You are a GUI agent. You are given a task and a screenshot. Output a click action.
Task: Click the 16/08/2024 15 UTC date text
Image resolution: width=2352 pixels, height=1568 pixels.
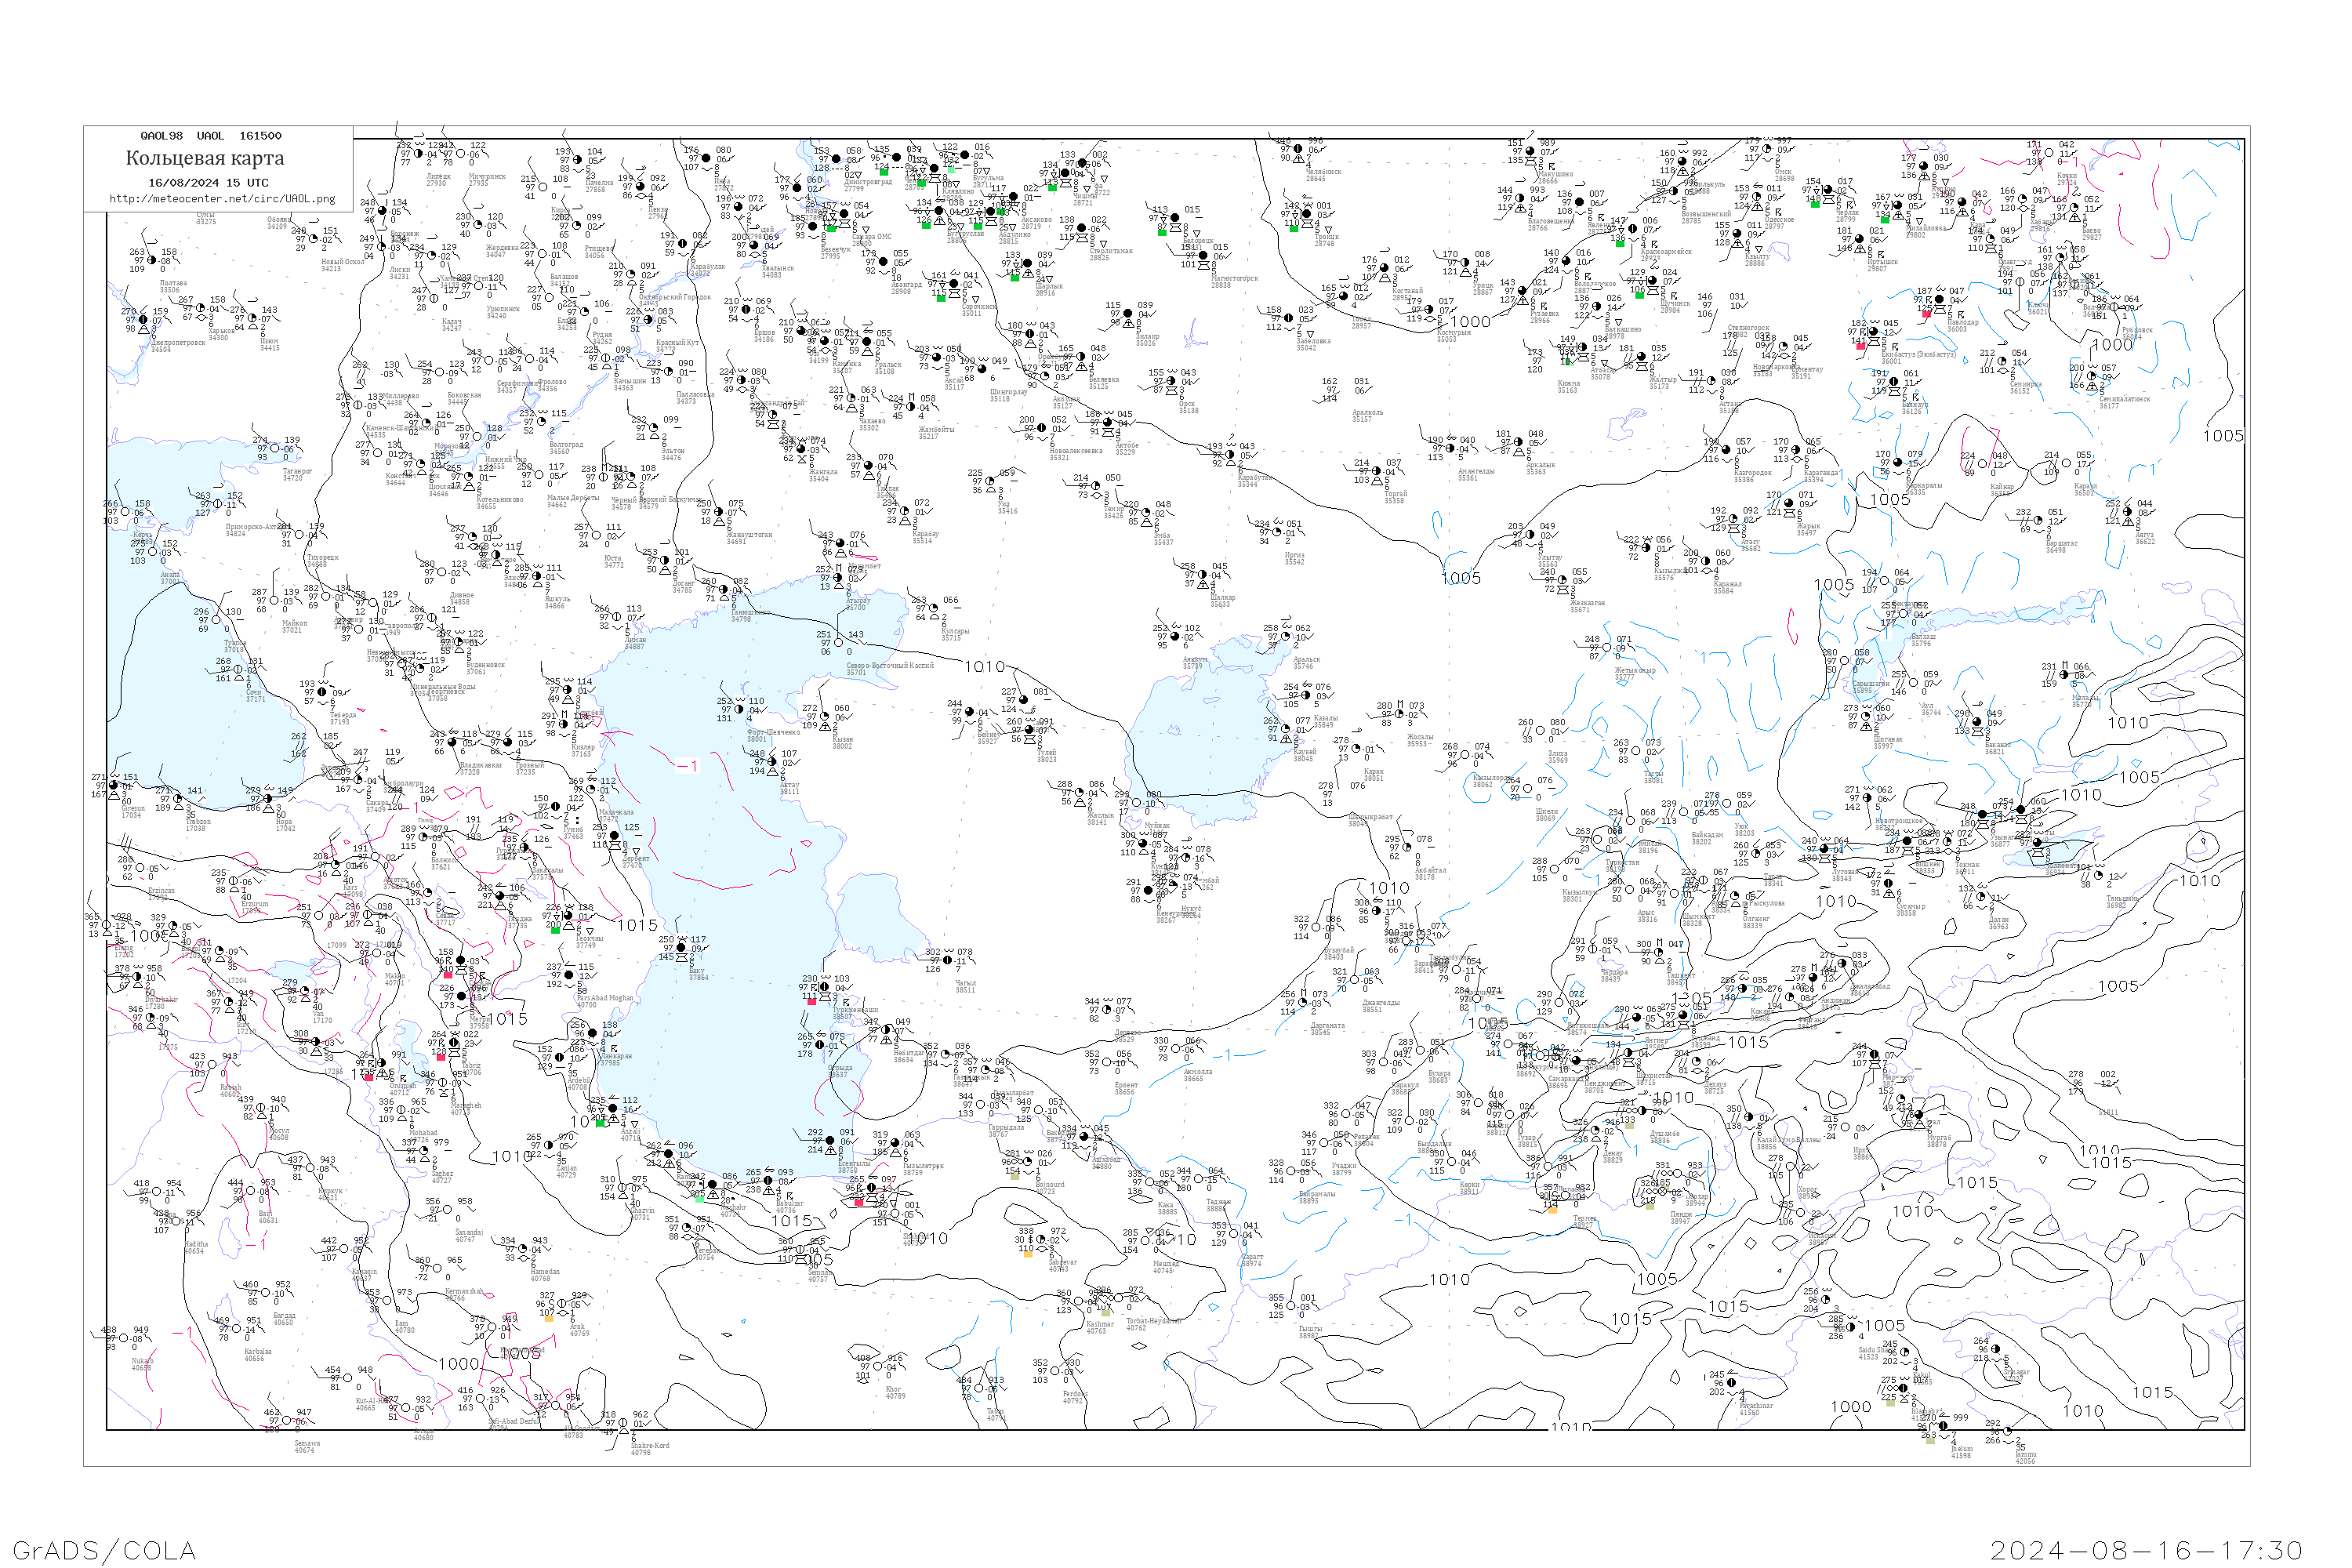208,183
